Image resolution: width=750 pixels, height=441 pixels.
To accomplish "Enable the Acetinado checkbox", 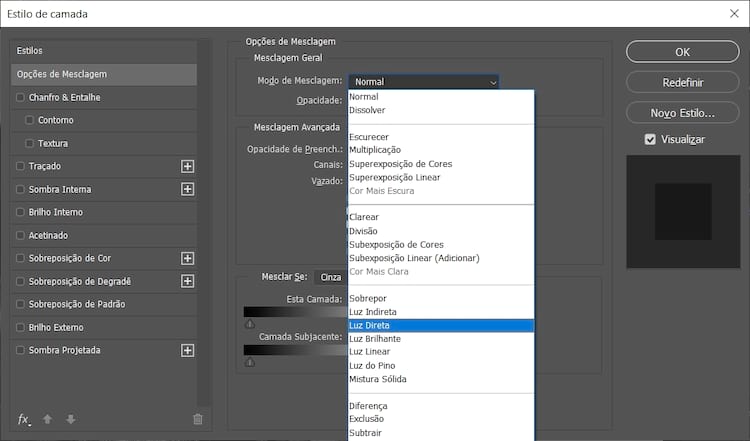I will 20,235.
